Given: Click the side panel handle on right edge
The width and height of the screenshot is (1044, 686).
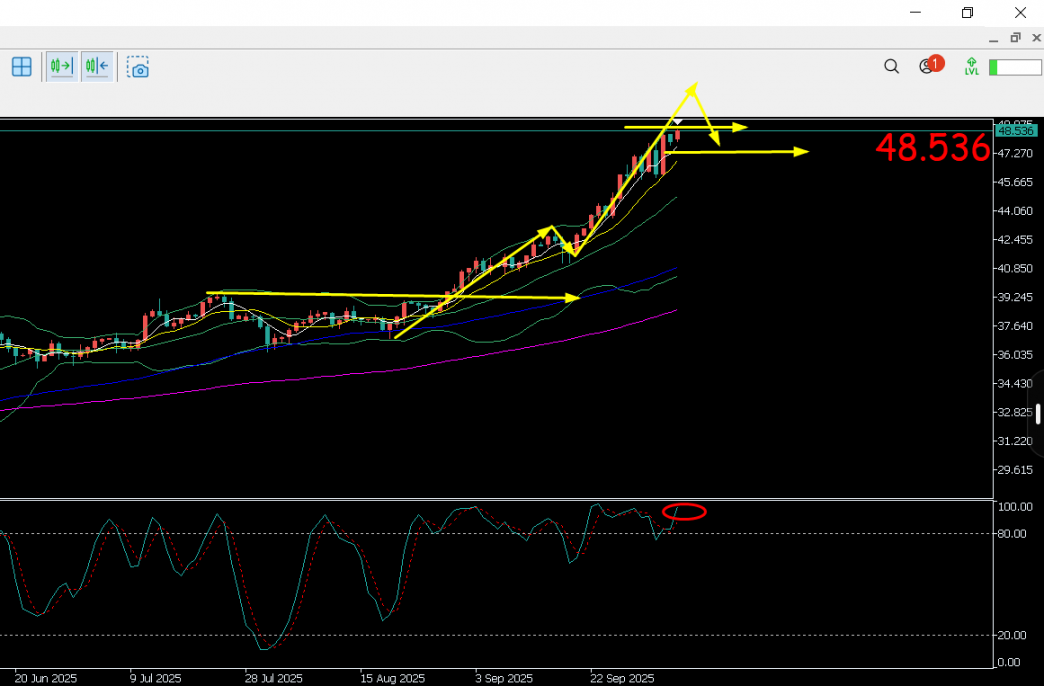Looking at the screenshot, I should (x=1039, y=414).
